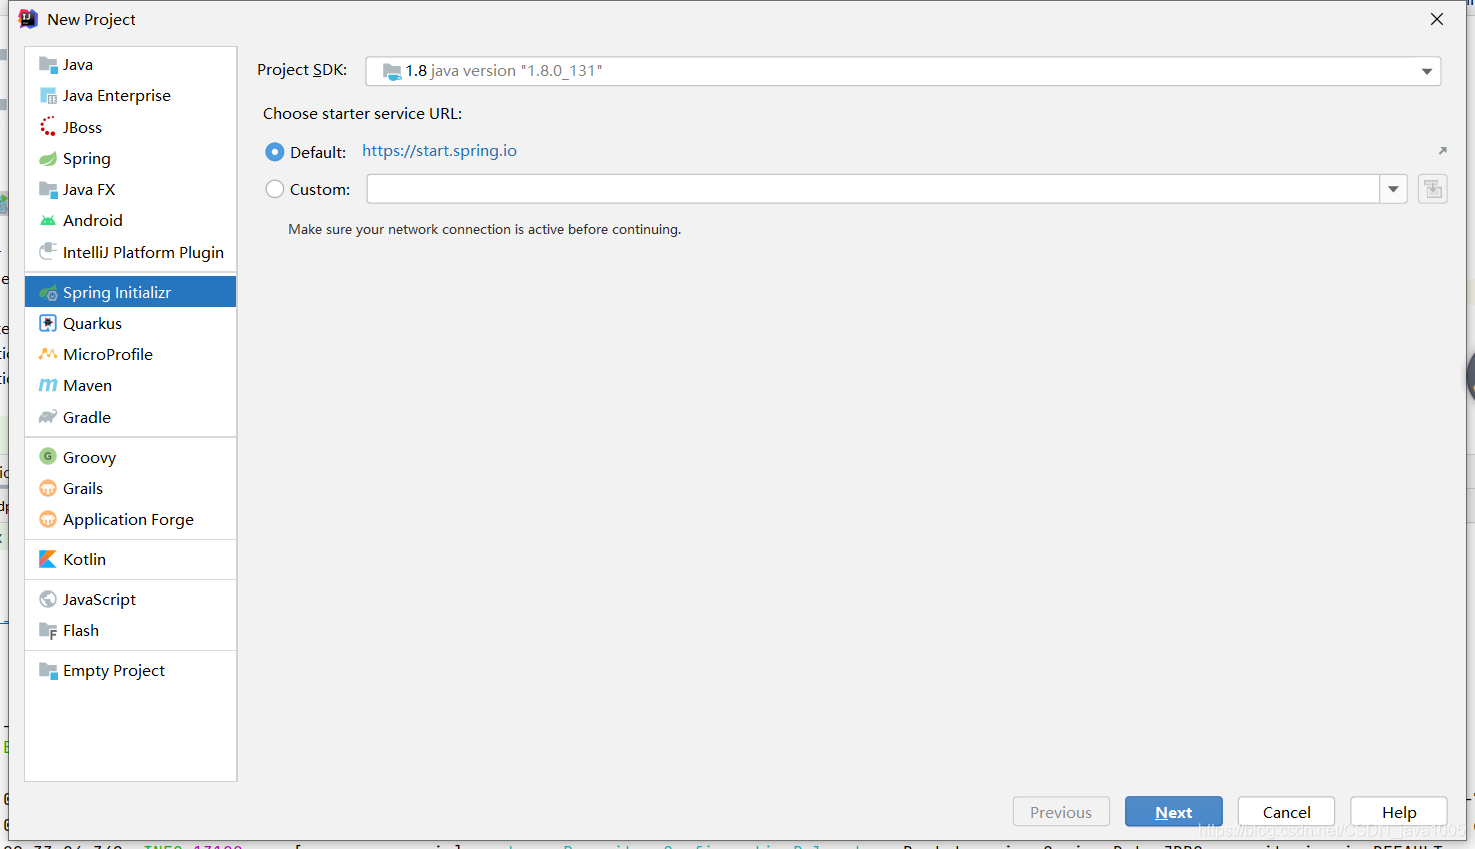The width and height of the screenshot is (1475, 849).
Task: Click the IntelliJ logo in the title bar
Action: (x=28, y=19)
